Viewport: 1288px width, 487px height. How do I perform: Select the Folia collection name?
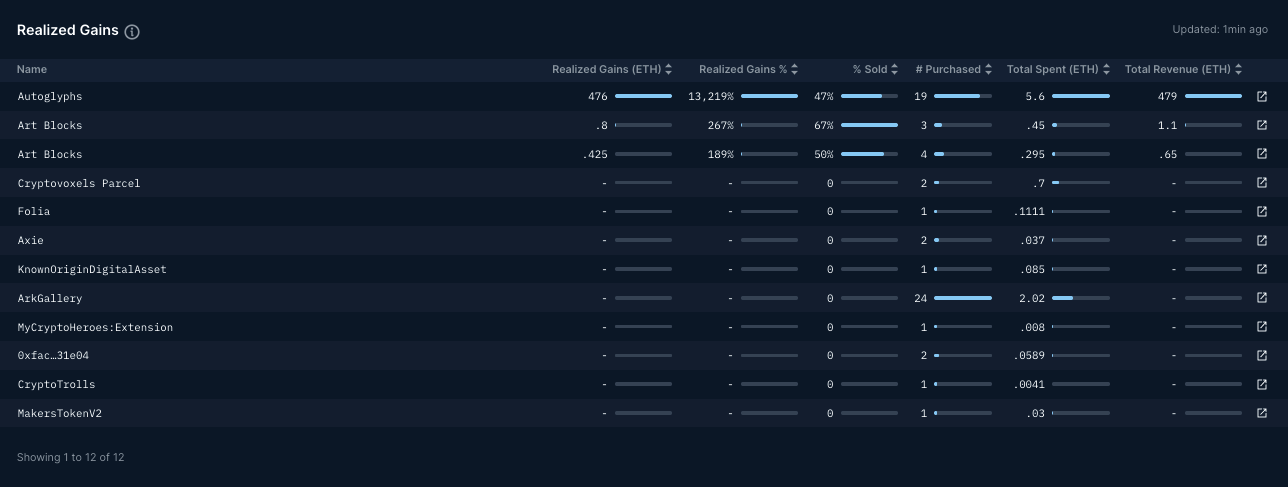click(x=34, y=212)
